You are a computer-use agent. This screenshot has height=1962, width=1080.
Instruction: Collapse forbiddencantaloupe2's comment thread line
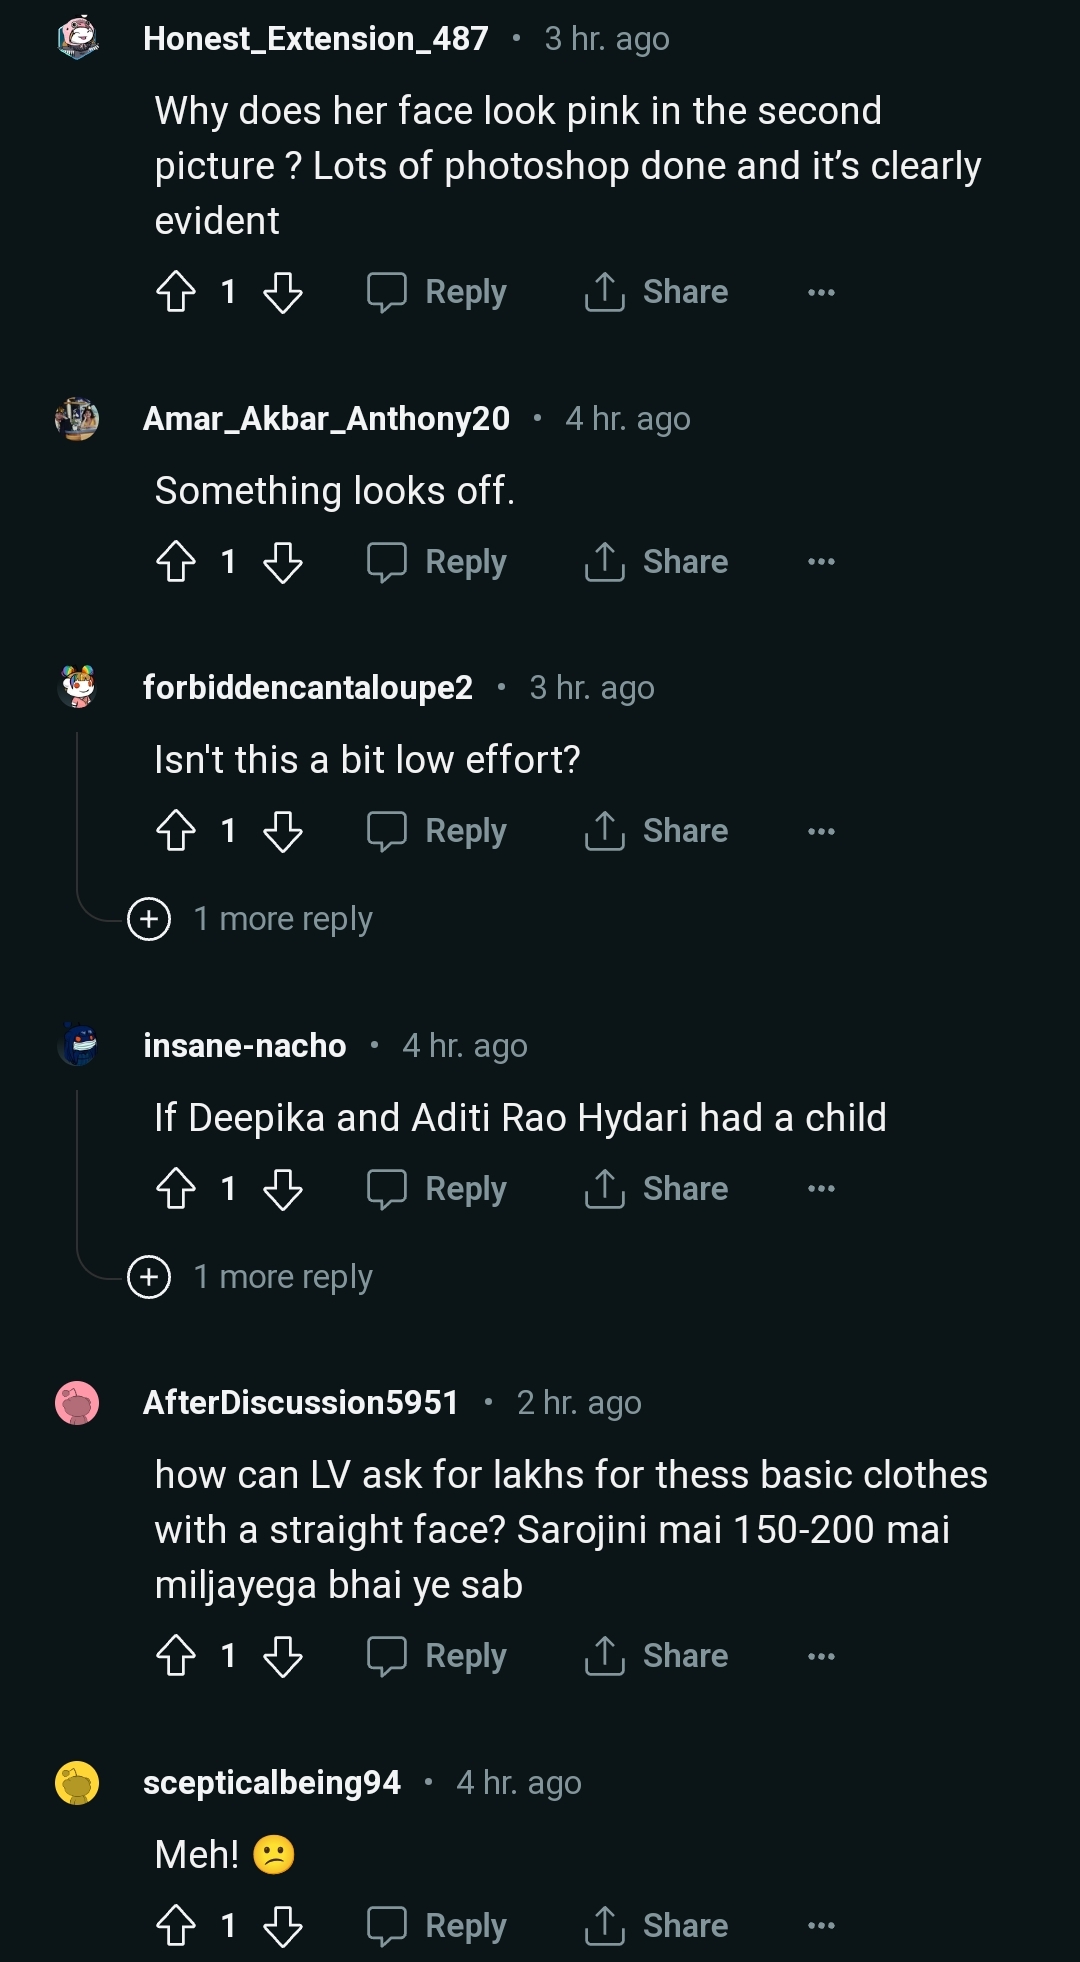(x=77, y=810)
